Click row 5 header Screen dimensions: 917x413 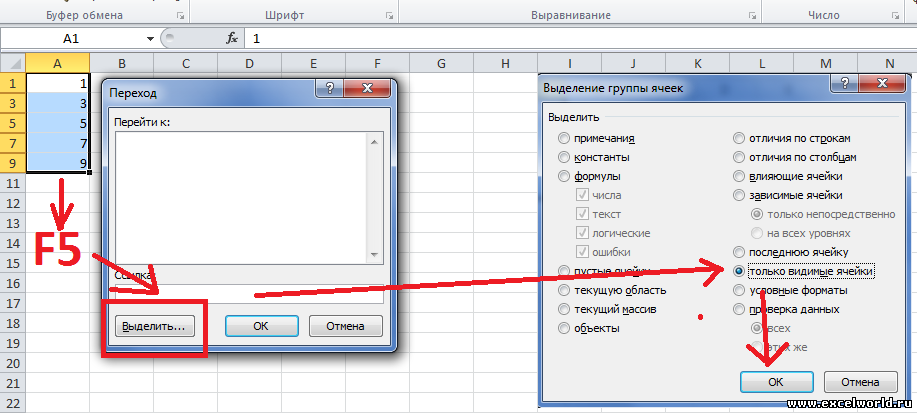pos(13,123)
